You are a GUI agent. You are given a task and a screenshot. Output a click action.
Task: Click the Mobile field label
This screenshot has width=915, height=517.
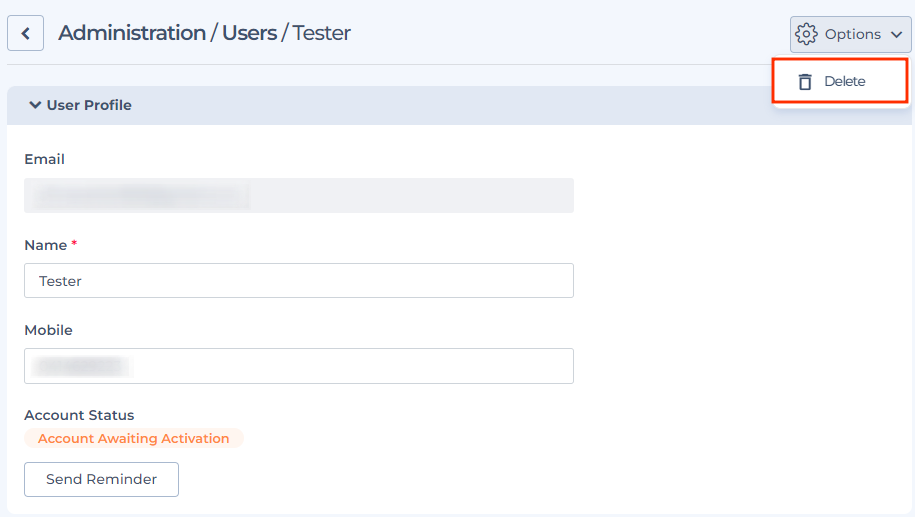(48, 330)
